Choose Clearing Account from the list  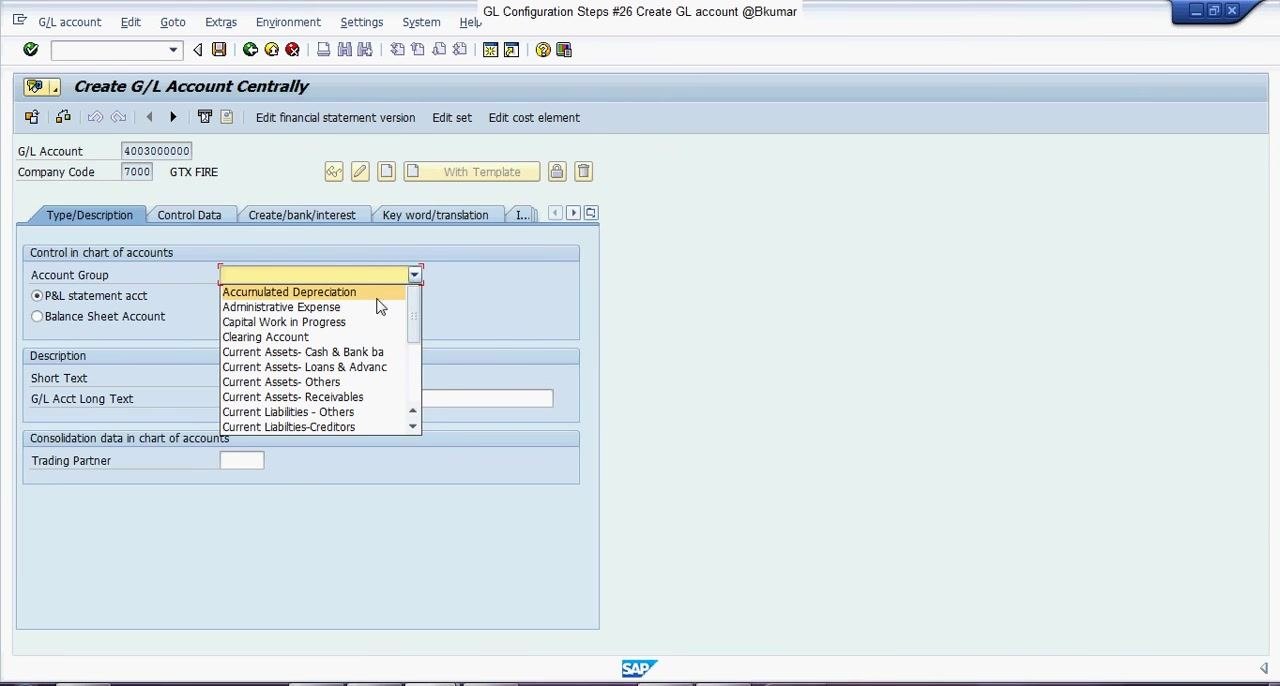pyautogui.click(x=314, y=337)
